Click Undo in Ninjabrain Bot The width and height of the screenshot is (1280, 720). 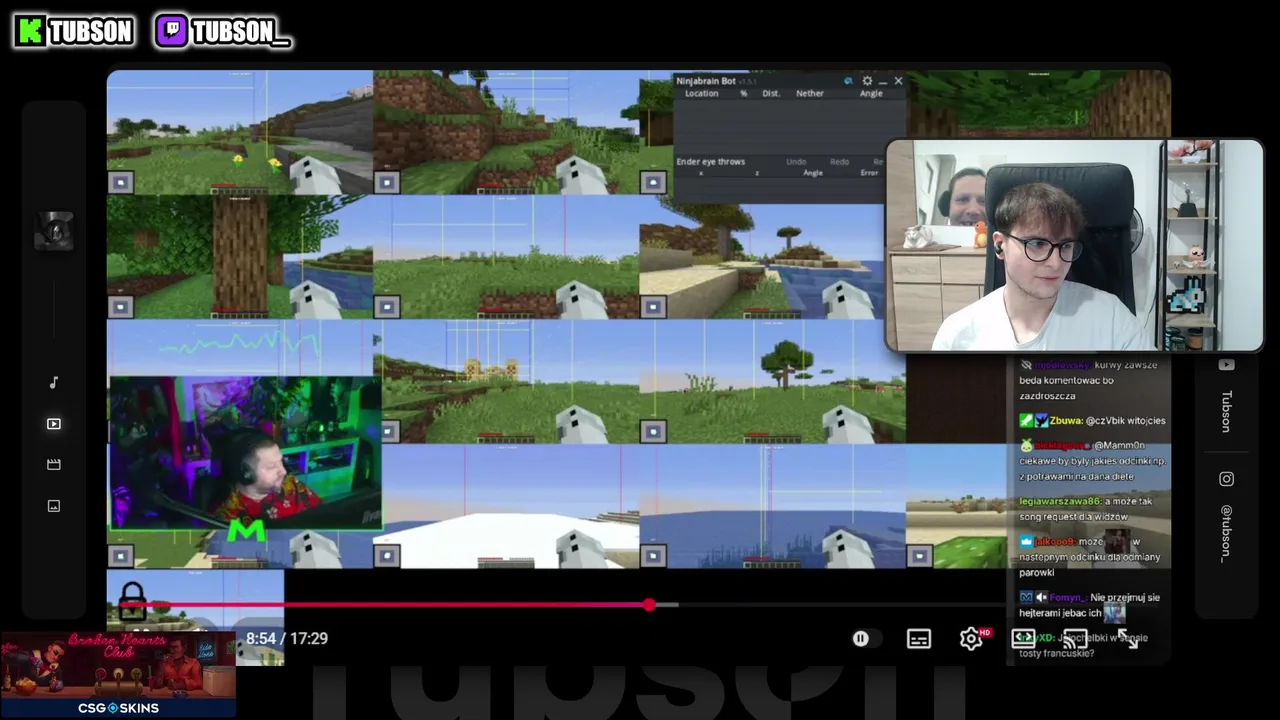[796, 161]
